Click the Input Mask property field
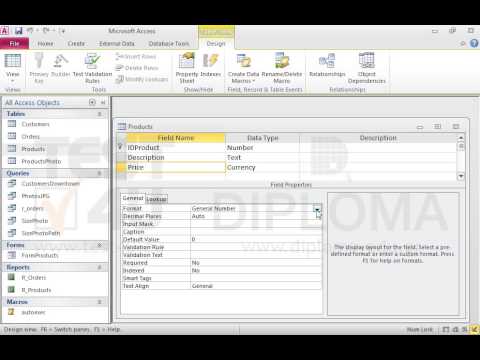Image resolution: width=480 pixels, height=360 pixels. [x=256, y=224]
